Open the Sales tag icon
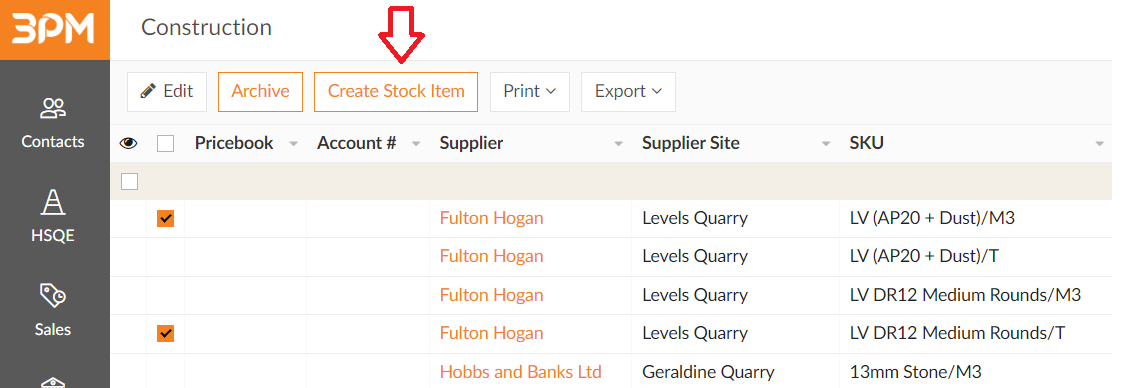1121x388 pixels. coord(53,296)
